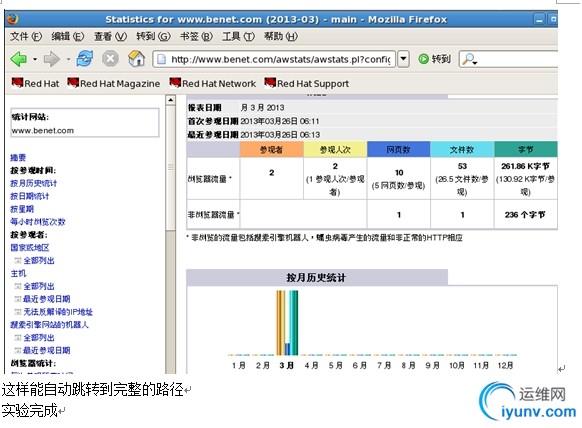The height and width of the screenshot is (428, 582).
Task: Open 无法反解译的IP地址 link
Action: [x=58, y=312]
